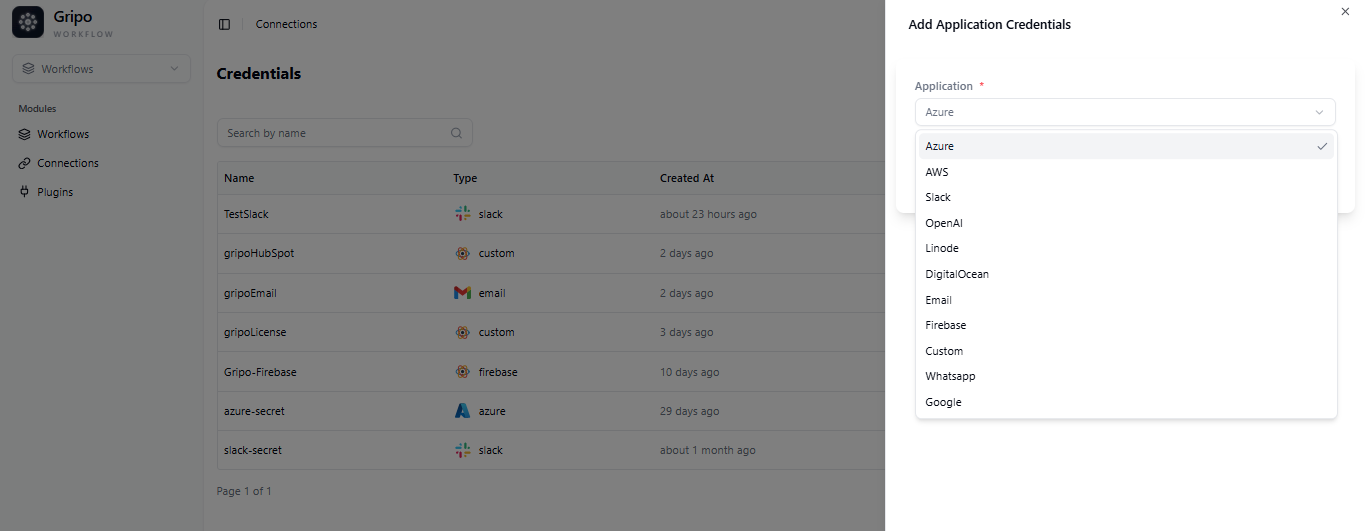This screenshot has height=531, width=1365.
Task: Open Workflows module in sidebar
Action: (x=63, y=134)
